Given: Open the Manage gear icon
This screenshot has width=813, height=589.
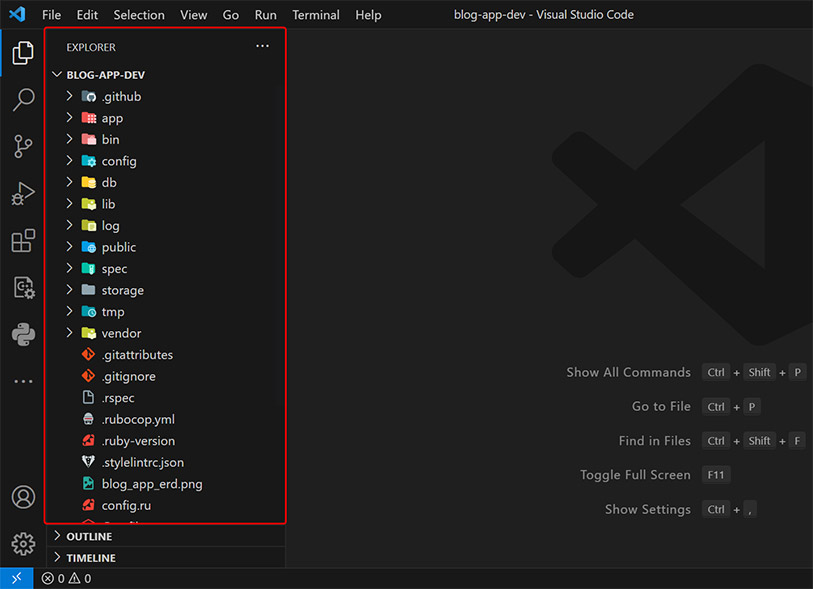Looking at the screenshot, I should (x=23, y=544).
